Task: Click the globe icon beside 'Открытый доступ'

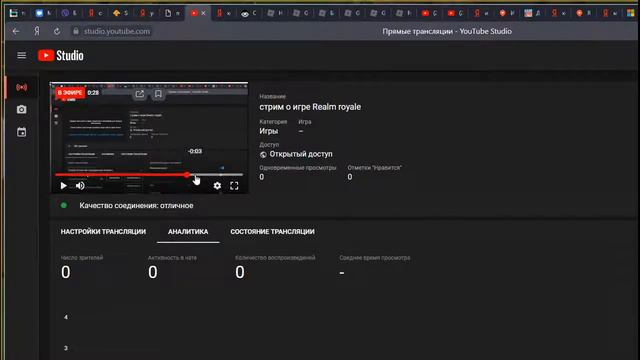Action: [x=263, y=154]
